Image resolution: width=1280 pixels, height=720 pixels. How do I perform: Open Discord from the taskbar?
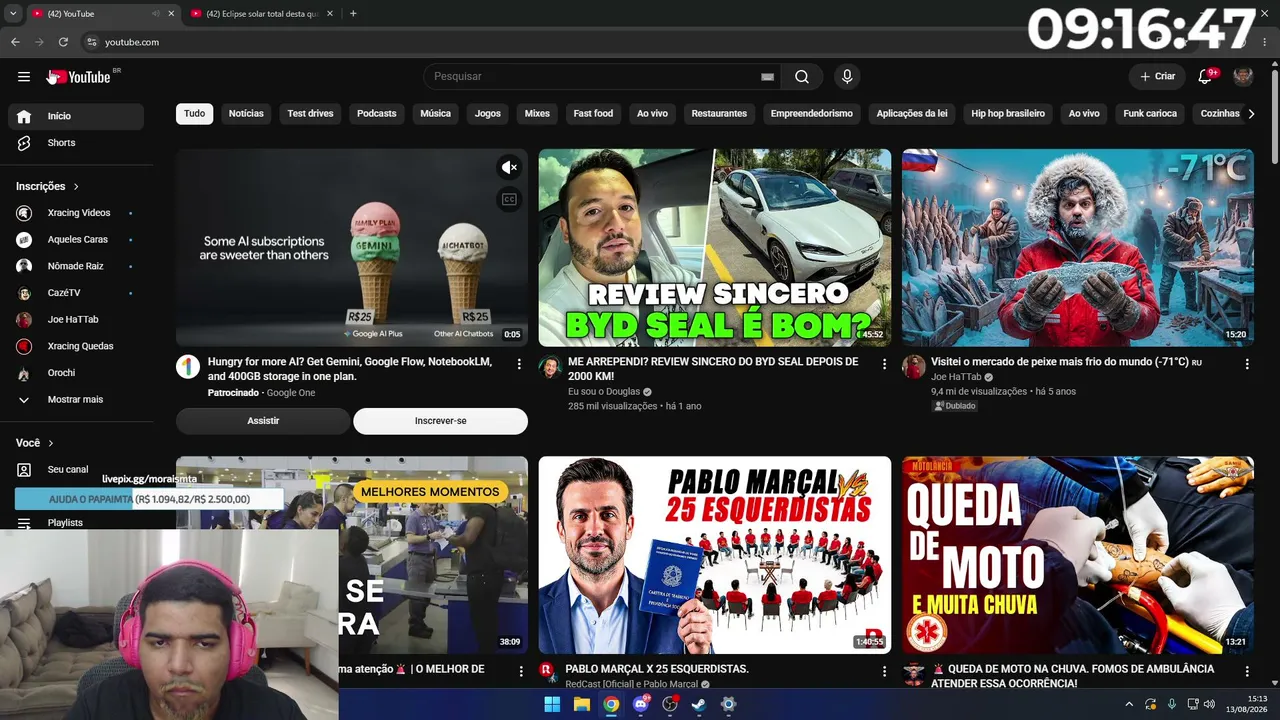point(641,705)
